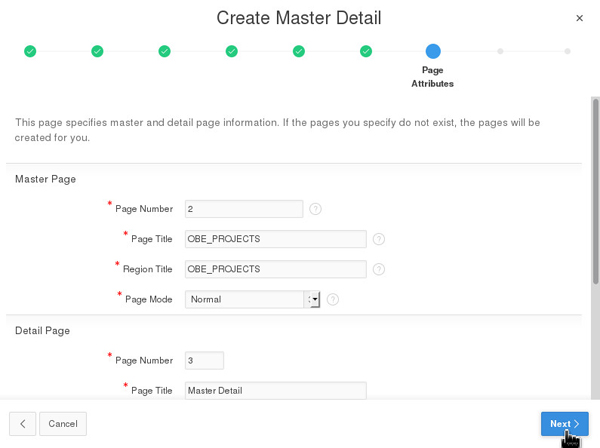Close the Create Master Detail dialog
600x448 pixels.
(579, 18)
